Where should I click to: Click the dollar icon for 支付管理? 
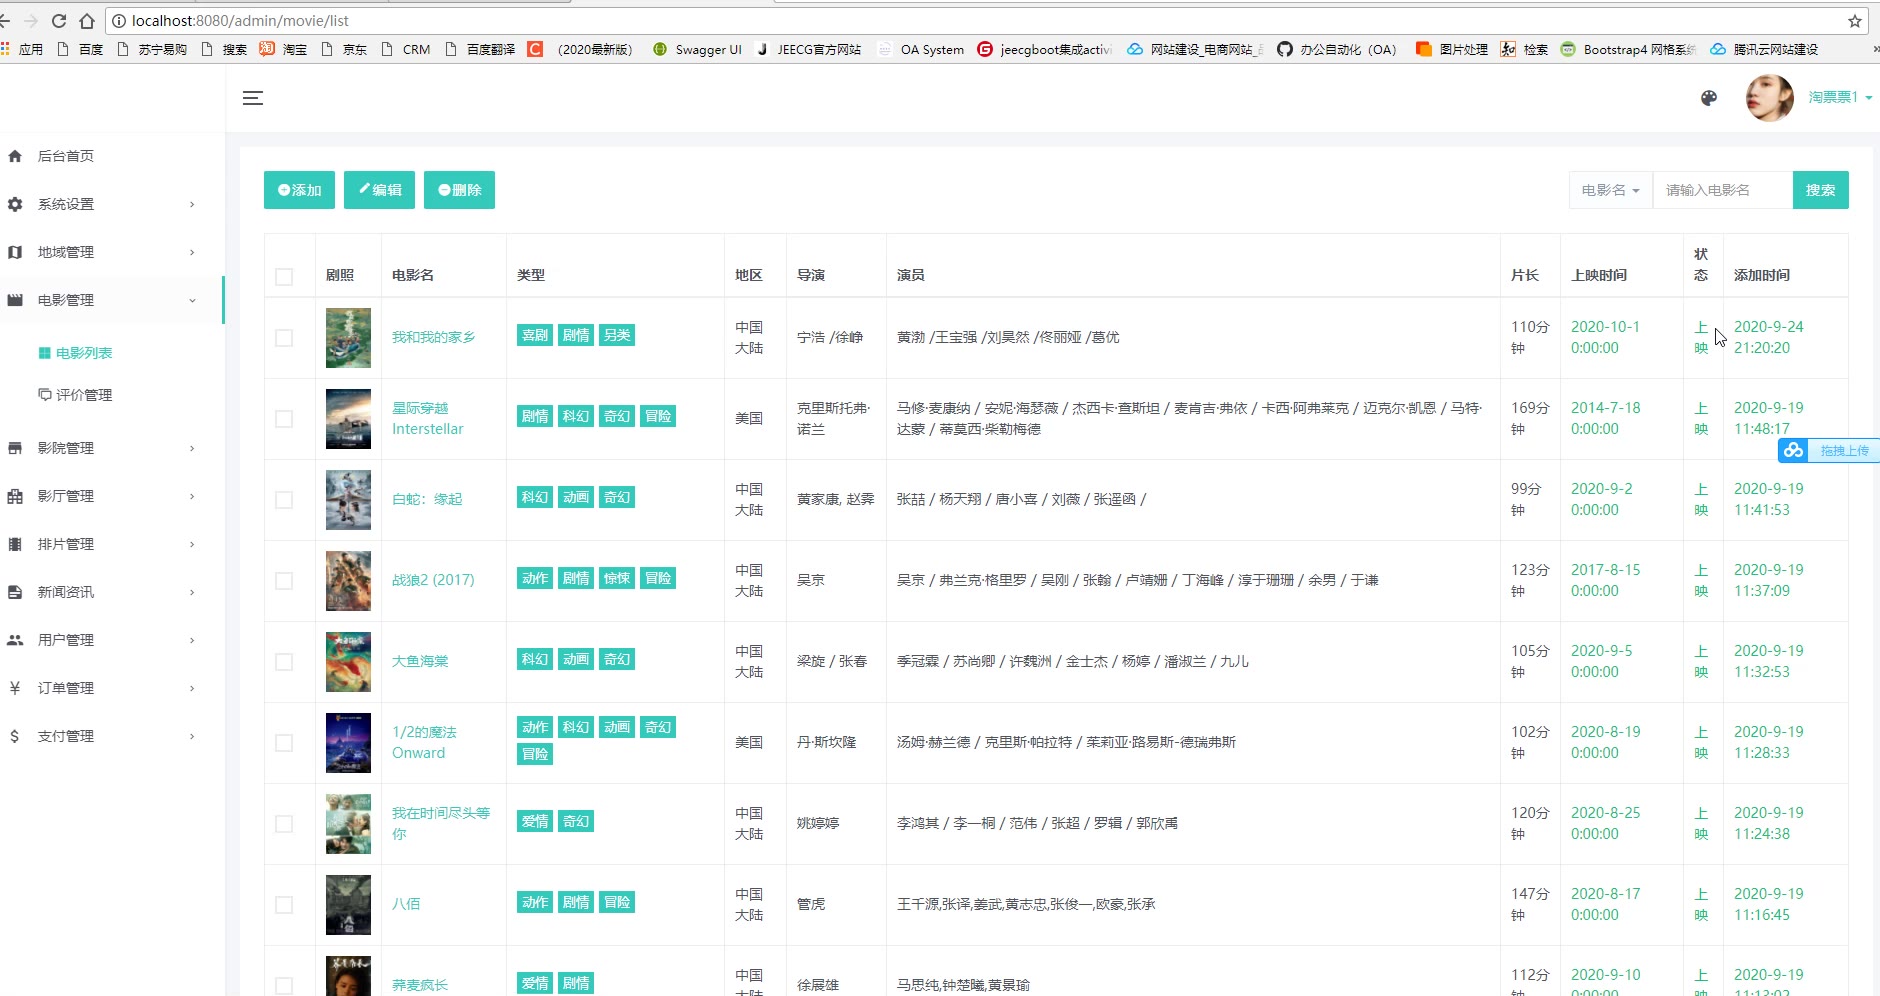click(x=15, y=736)
